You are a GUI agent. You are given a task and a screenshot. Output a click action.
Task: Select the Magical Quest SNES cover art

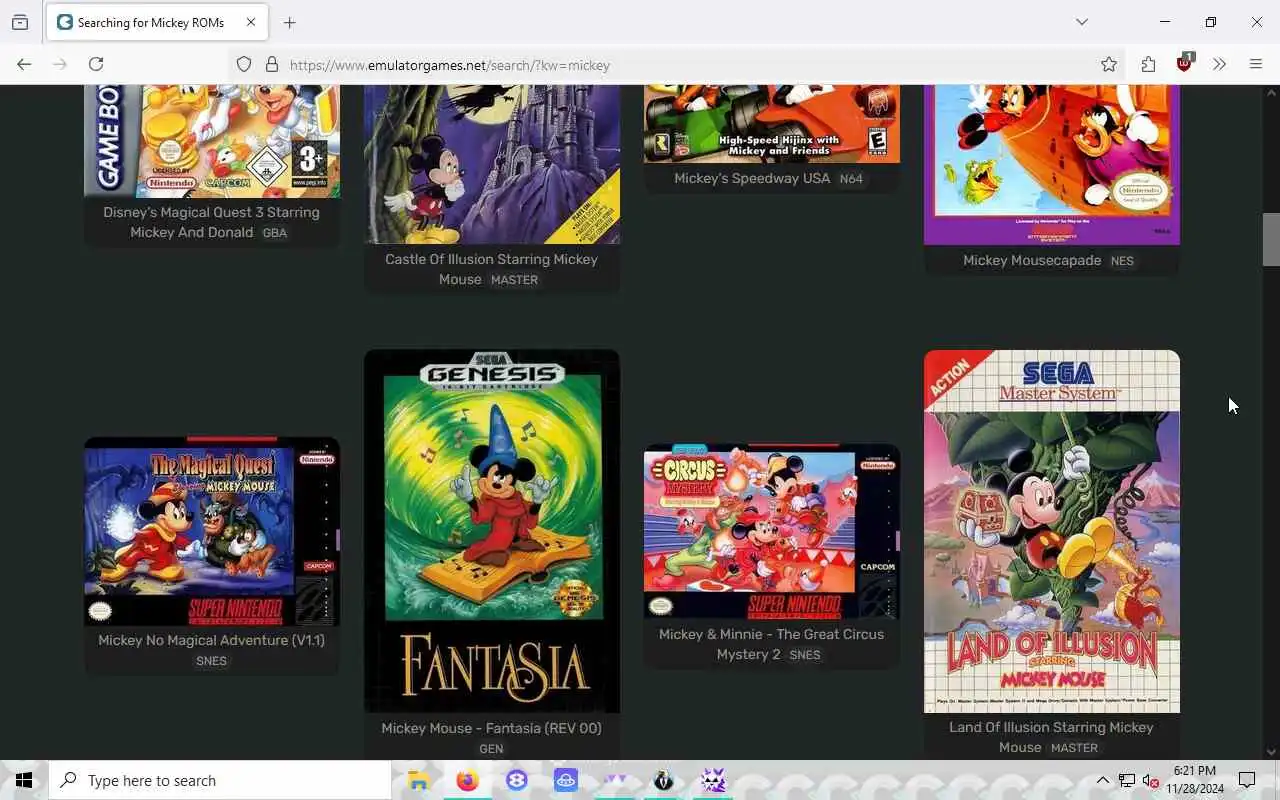click(211, 531)
